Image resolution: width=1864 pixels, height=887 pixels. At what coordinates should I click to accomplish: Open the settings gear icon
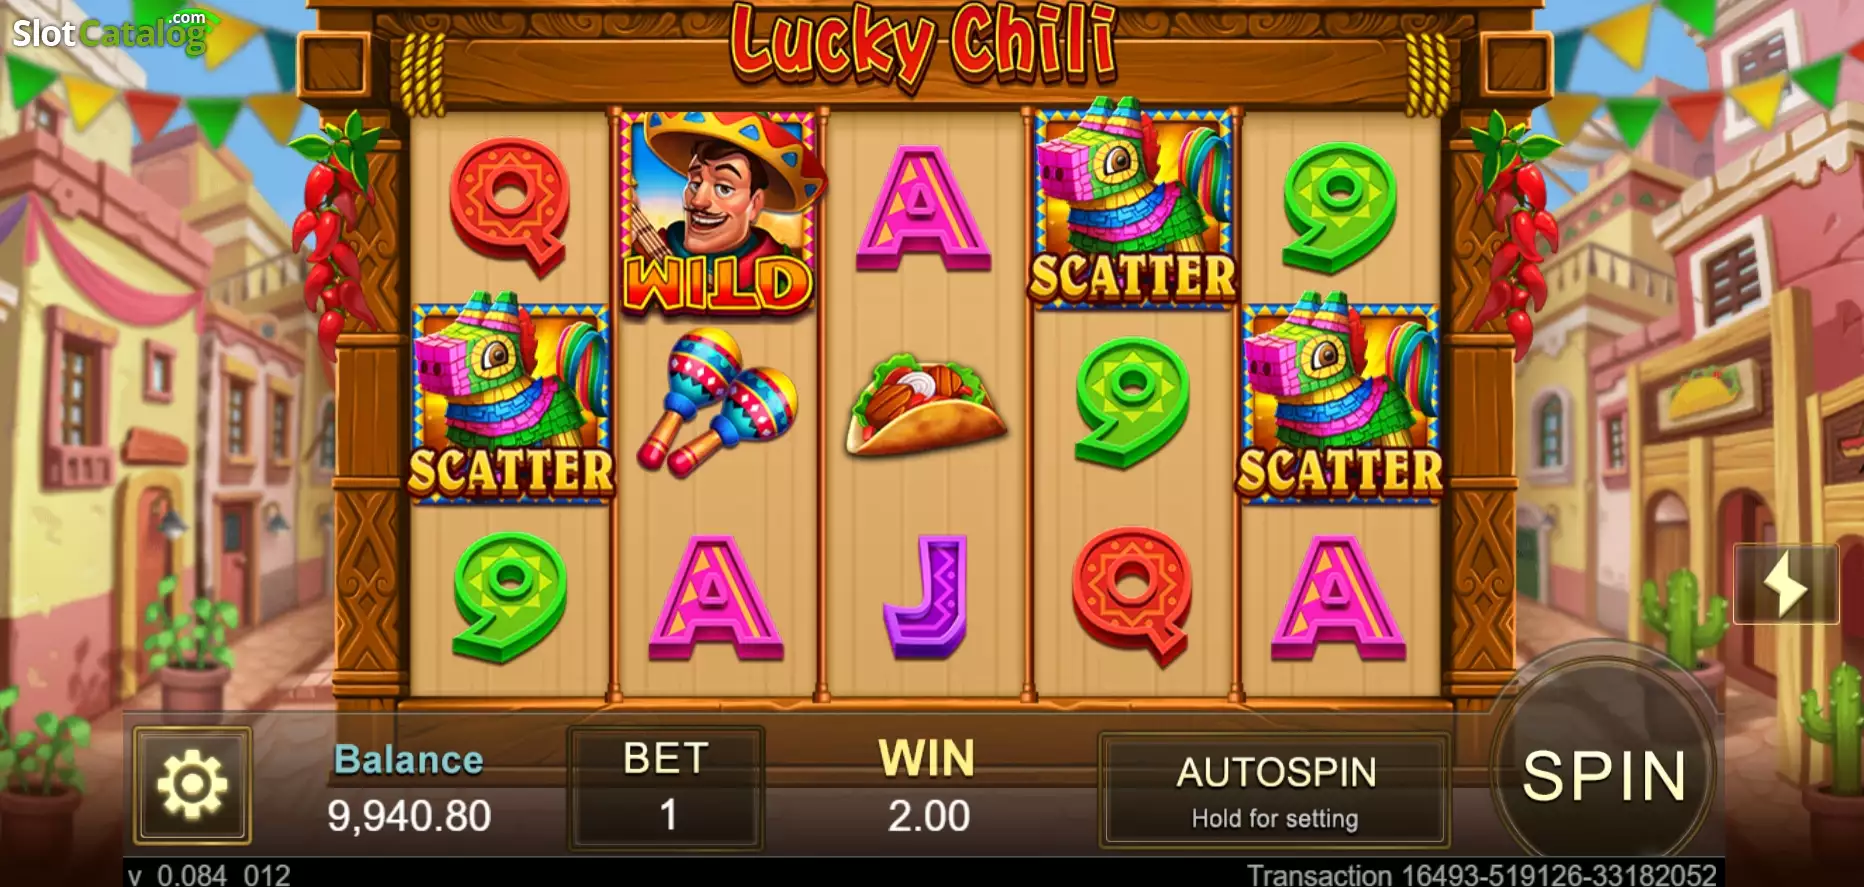(192, 785)
